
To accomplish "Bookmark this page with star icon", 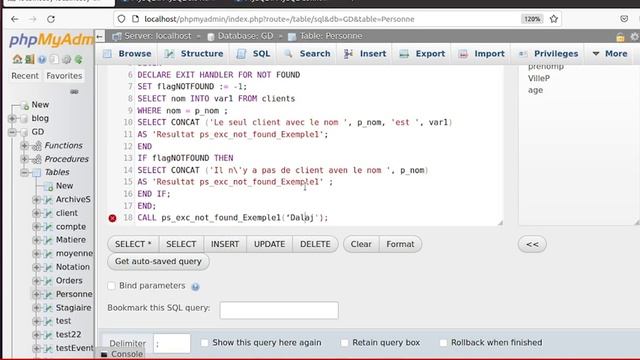I will click(x=553, y=19).
